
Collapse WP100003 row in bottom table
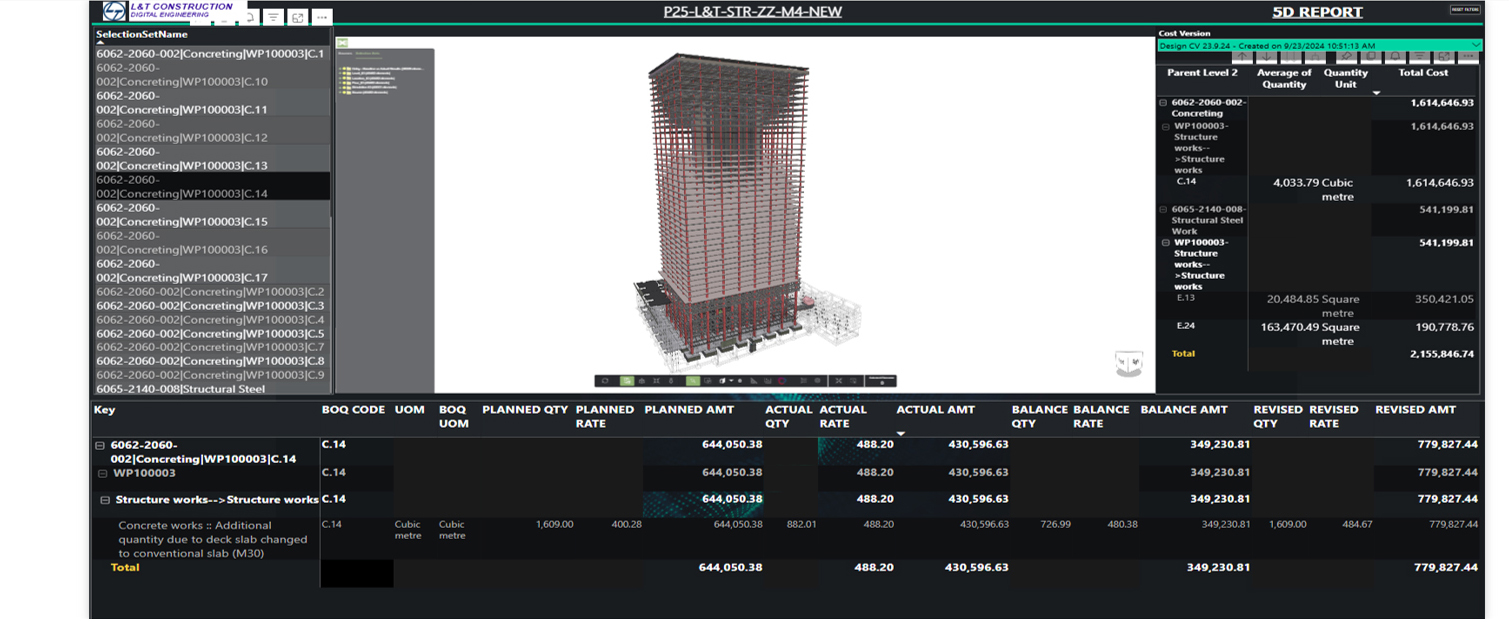[101, 473]
